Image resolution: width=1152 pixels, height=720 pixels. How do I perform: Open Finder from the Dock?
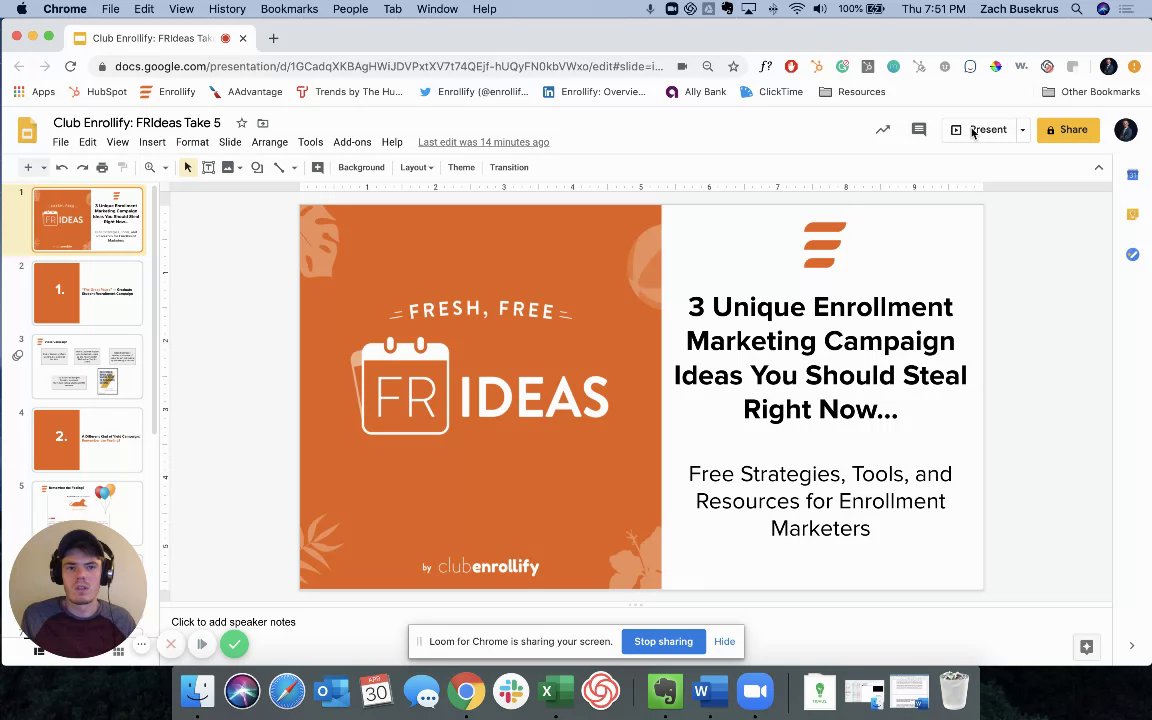coord(198,691)
